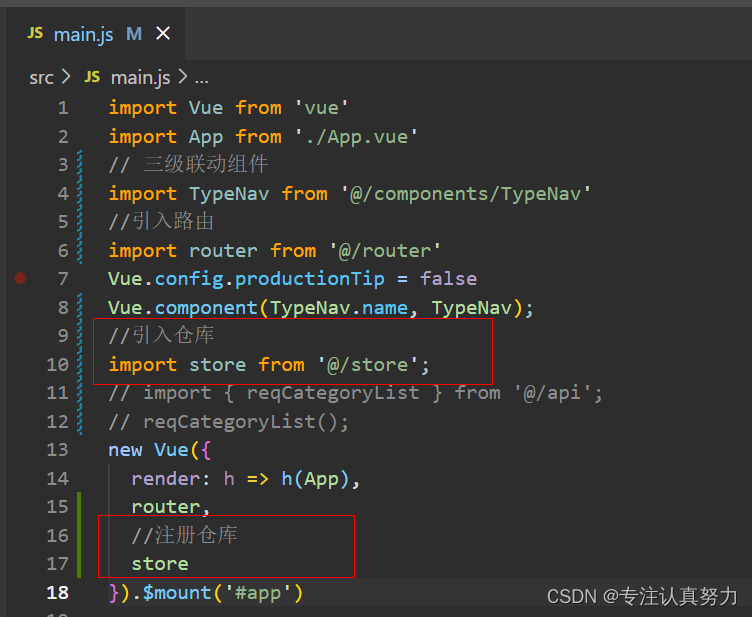
Task: Click line number 10 in the gutter
Action: [x=58, y=365]
